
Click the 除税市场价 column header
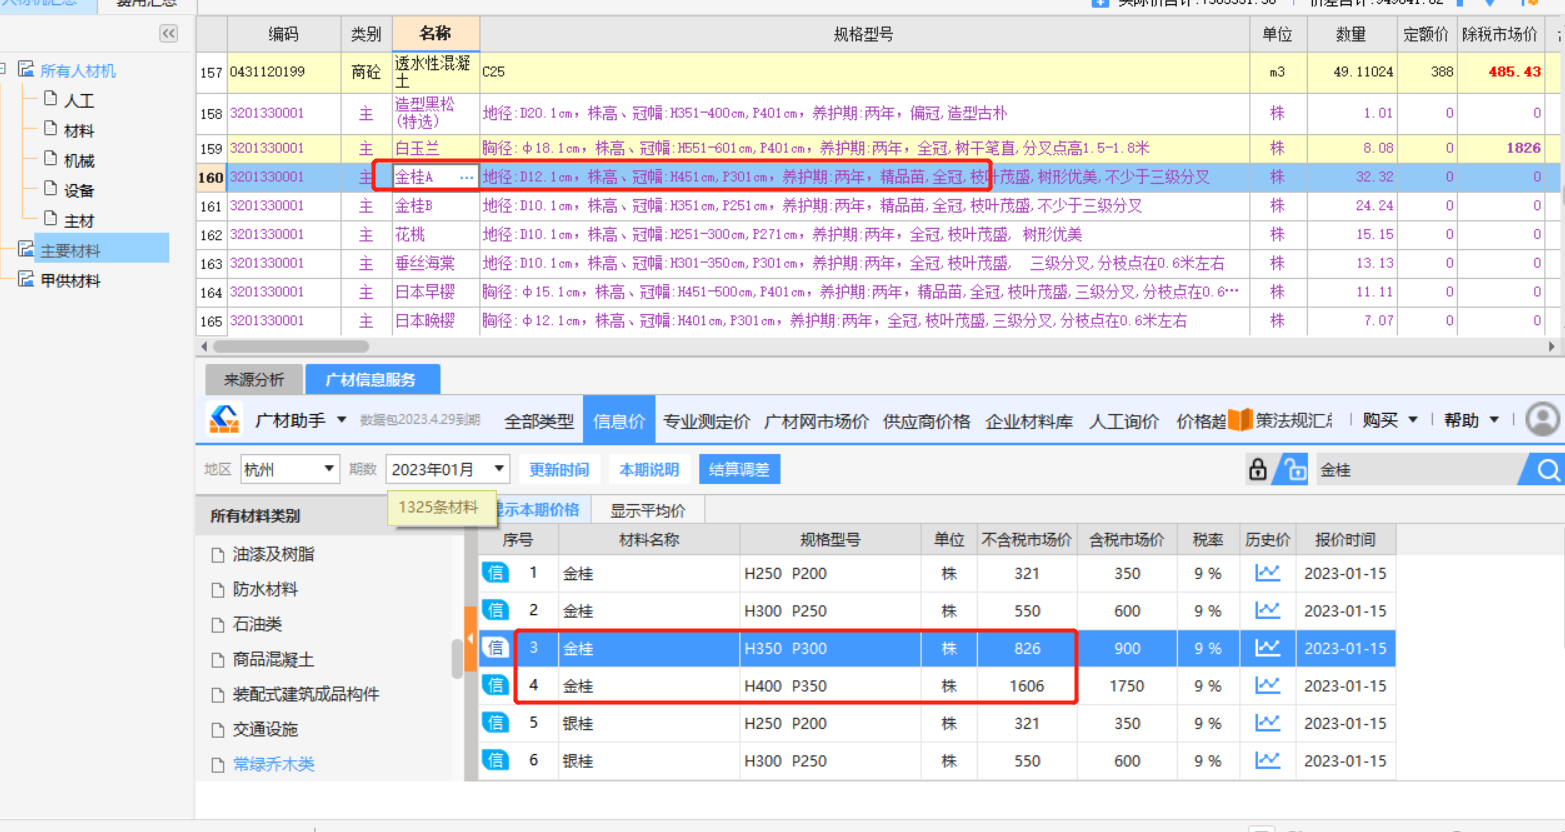(x=1500, y=34)
